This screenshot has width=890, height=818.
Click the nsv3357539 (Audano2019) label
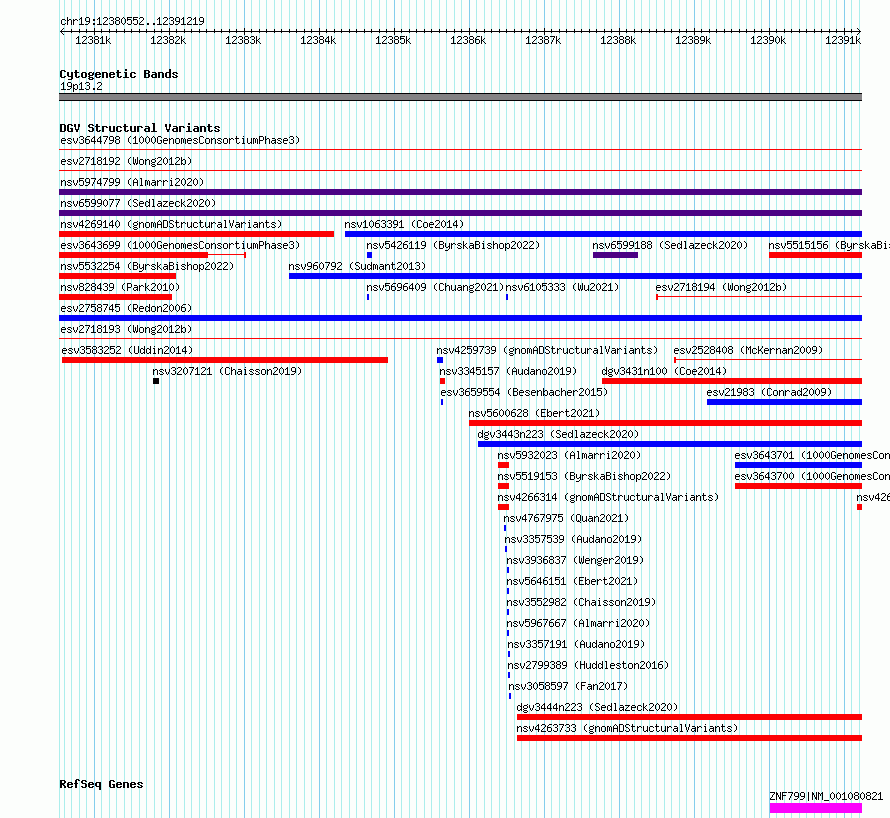click(573, 539)
